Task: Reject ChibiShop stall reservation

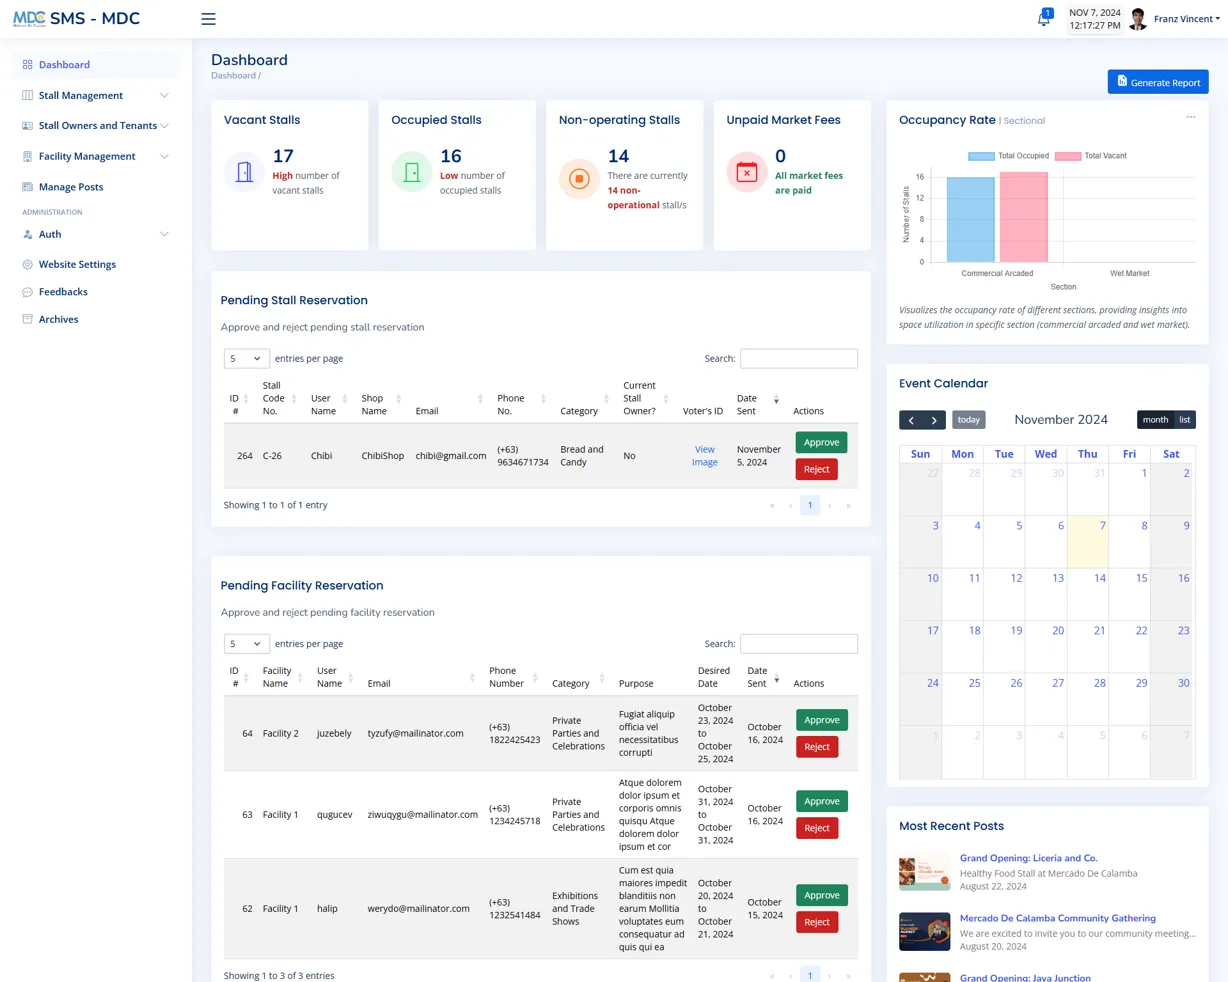Action: 816,469
